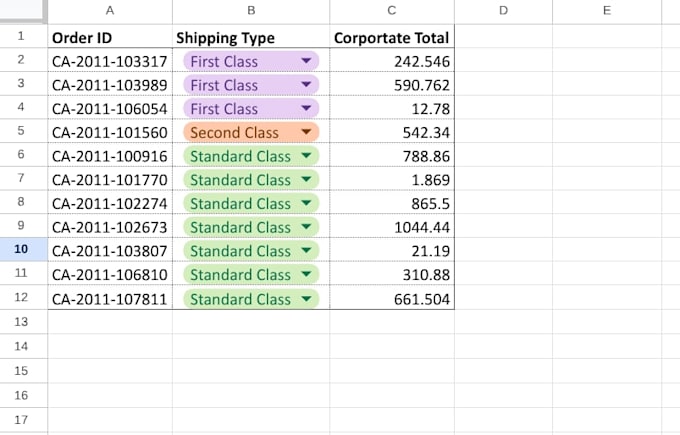
Task: Expand Standard Class dropdown in row 6
Action: 306,156
